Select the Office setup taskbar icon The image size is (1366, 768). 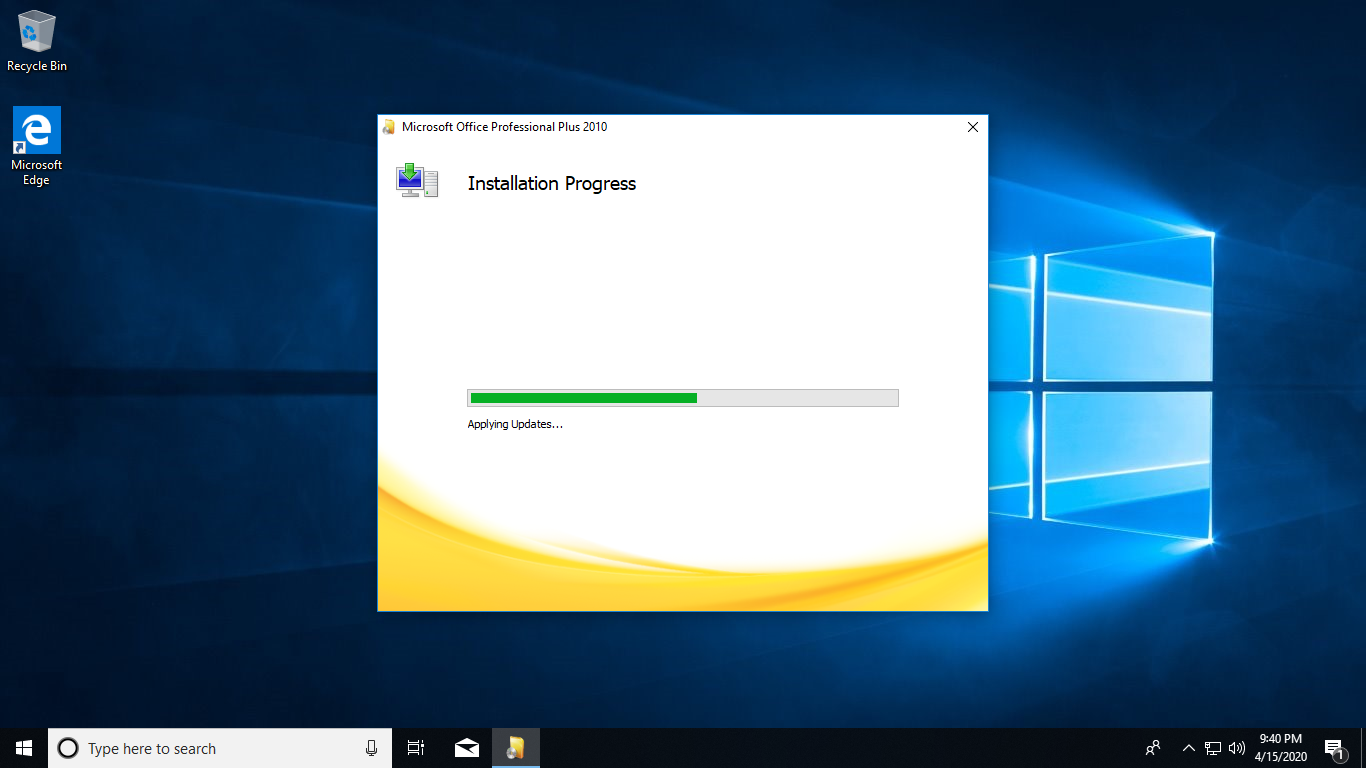pos(515,748)
